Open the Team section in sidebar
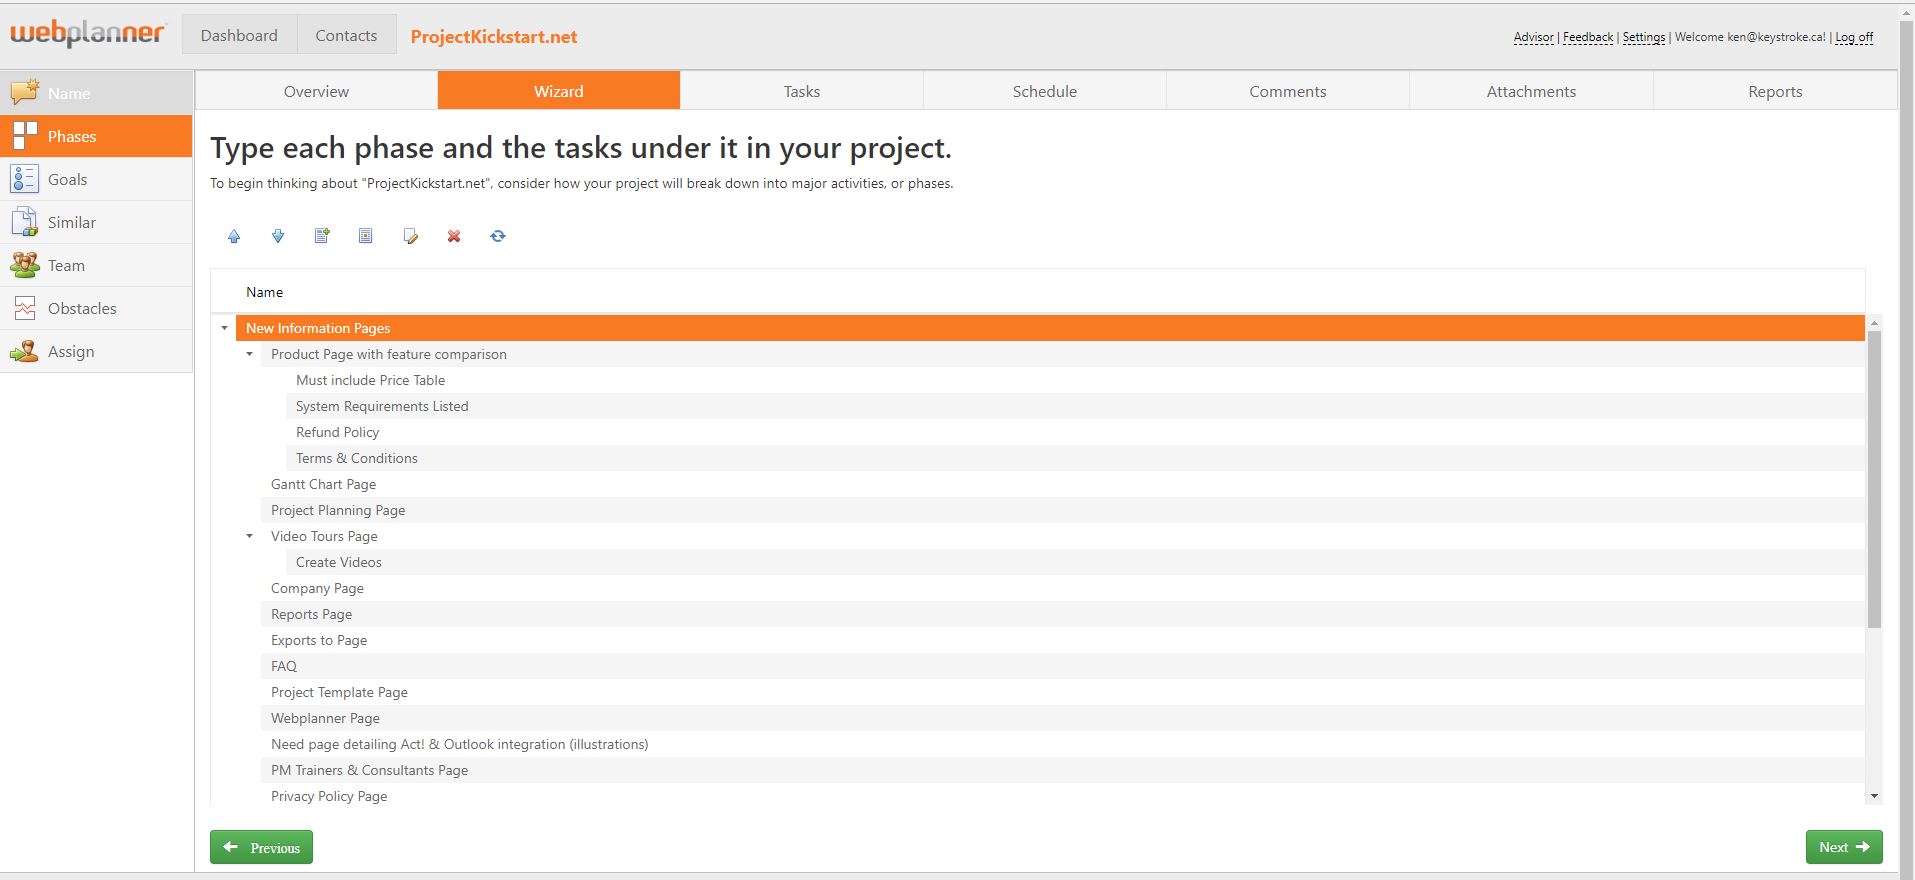Screen dimensions: 1915x880 96,265
